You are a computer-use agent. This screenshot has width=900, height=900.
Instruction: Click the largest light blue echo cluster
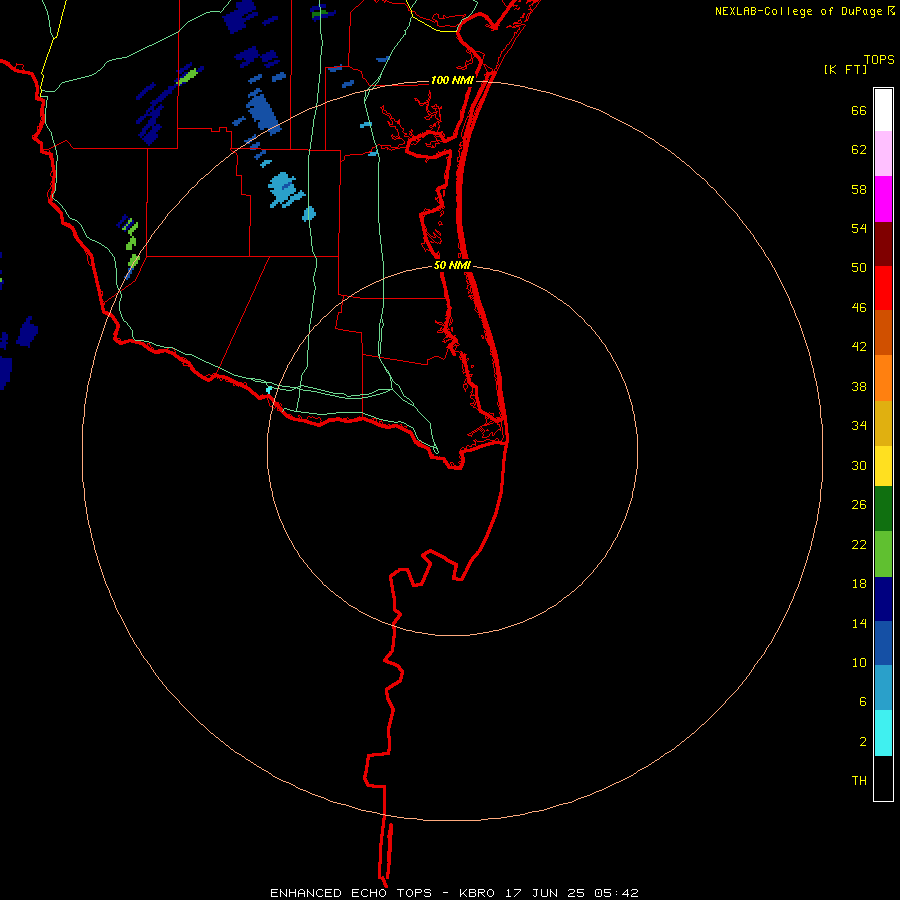(x=285, y=189)
